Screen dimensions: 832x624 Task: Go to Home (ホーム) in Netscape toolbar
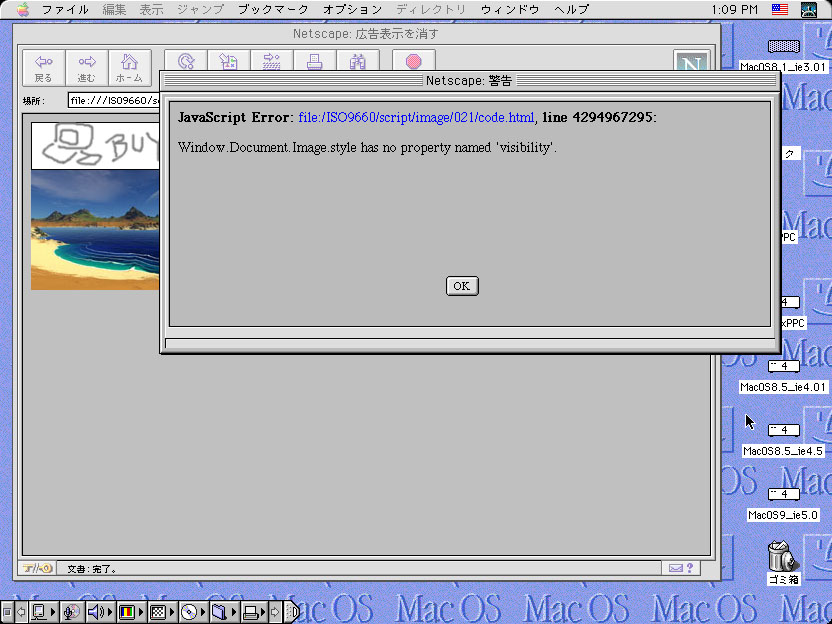click(129, 67)
